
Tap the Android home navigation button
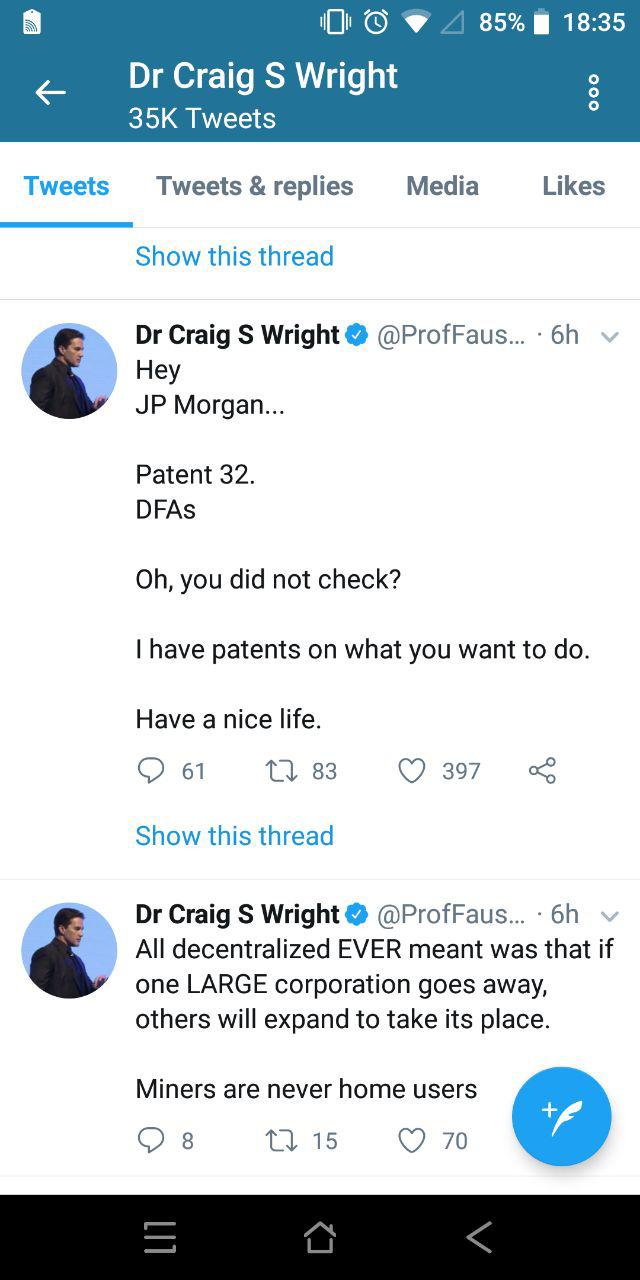(320, 1238)
